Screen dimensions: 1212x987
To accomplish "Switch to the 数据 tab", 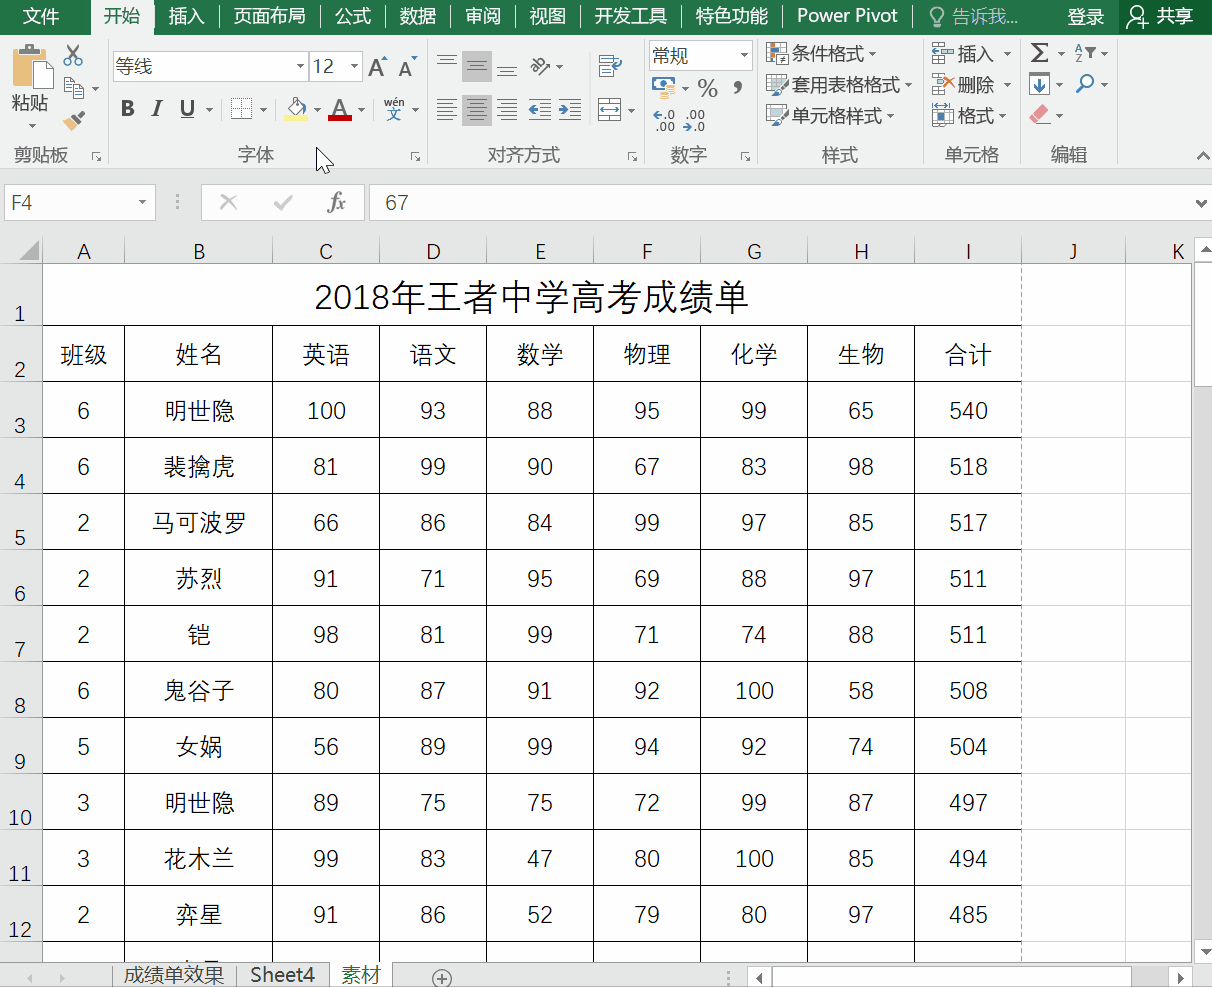I will pyautogui.click(x=417, y=16).
